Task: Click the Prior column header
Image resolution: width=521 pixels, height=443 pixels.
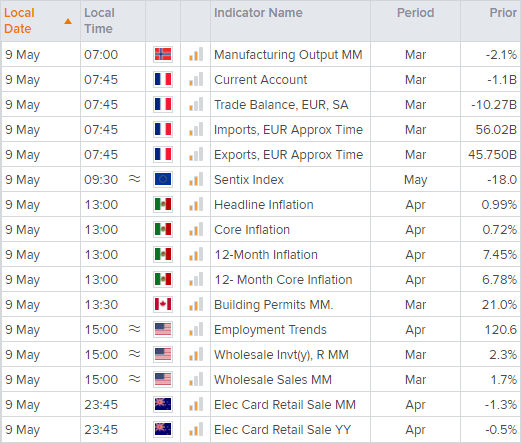Action: tap(503, 13)
